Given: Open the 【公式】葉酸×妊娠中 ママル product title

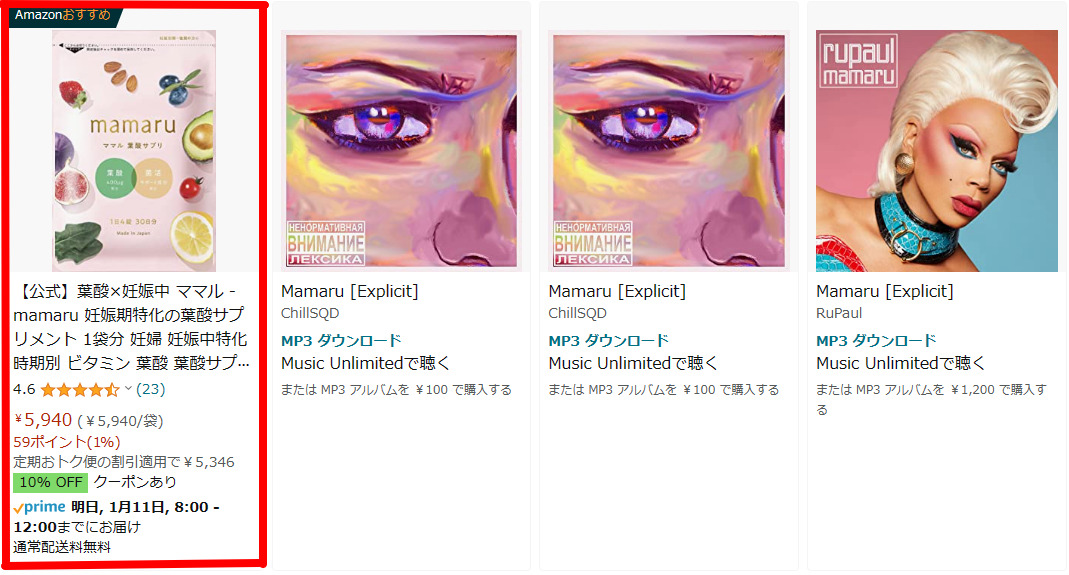Looking at the screenshot, I should point(131,327).
